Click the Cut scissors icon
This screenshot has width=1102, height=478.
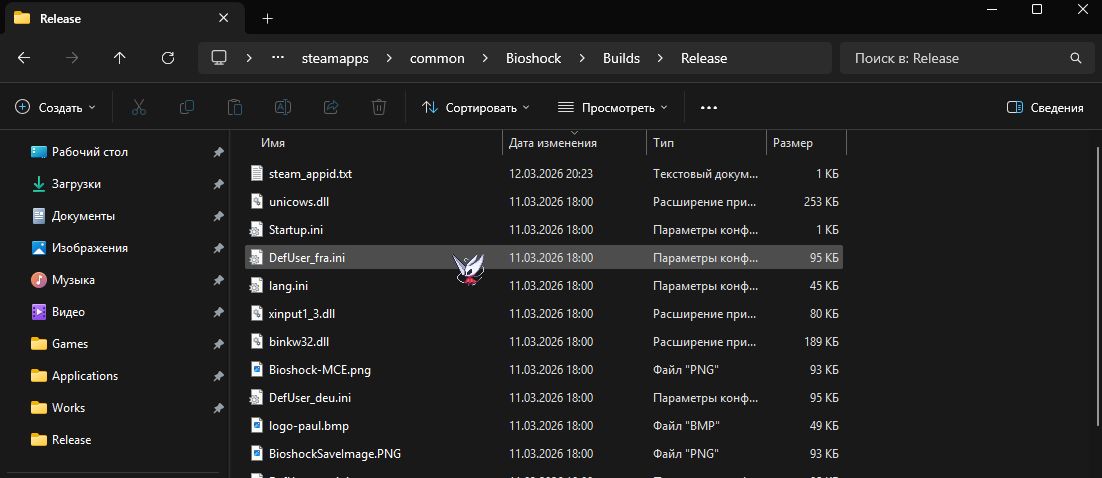point(138,108)
